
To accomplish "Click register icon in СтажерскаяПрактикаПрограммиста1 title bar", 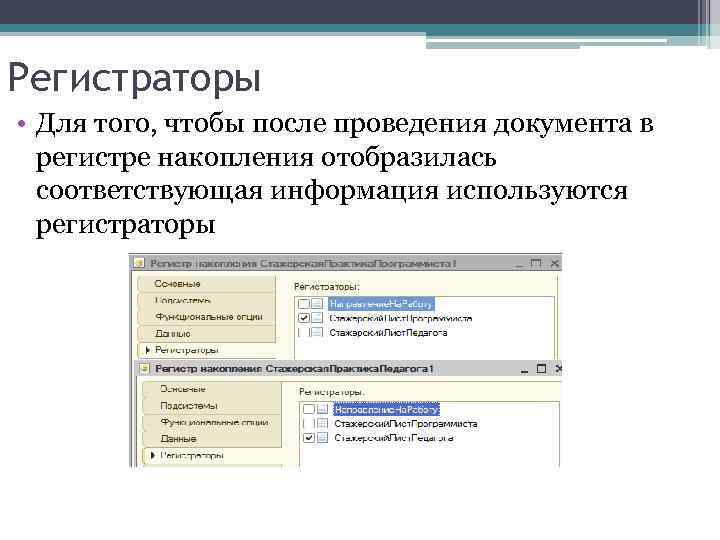I will pyautogui.click(x=139, y=264).
